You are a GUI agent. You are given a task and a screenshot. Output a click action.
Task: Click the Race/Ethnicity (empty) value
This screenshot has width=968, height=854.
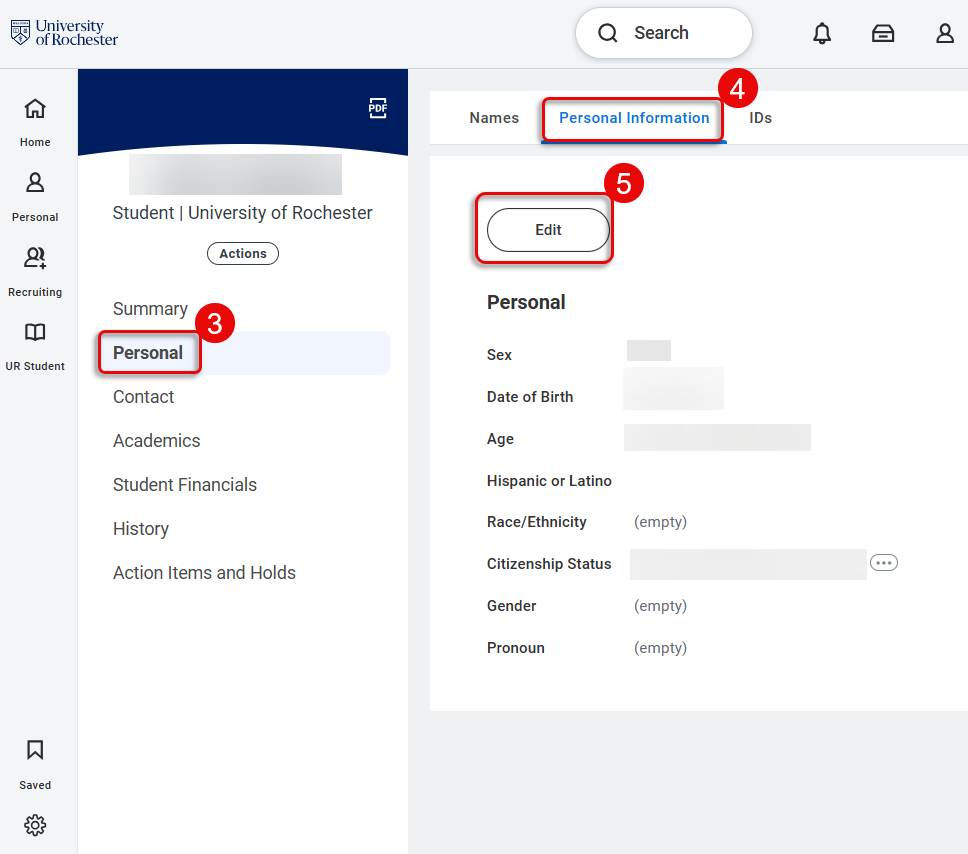click(660, 522)
